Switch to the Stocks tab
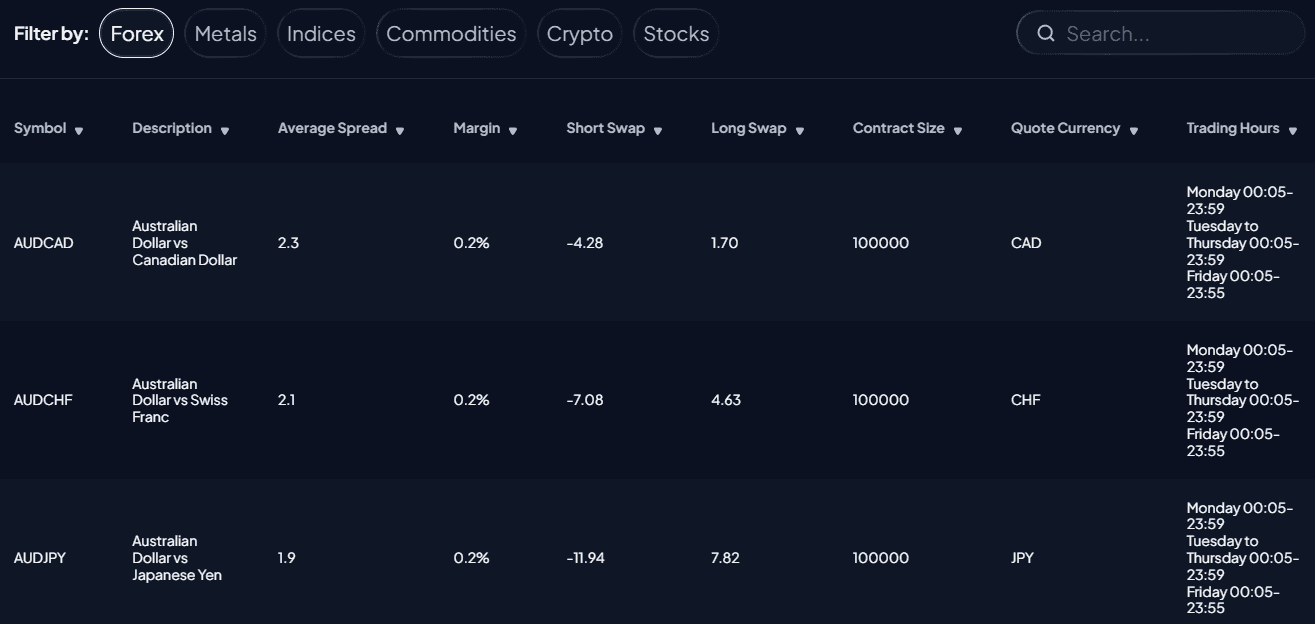 (x=676, y=33)
